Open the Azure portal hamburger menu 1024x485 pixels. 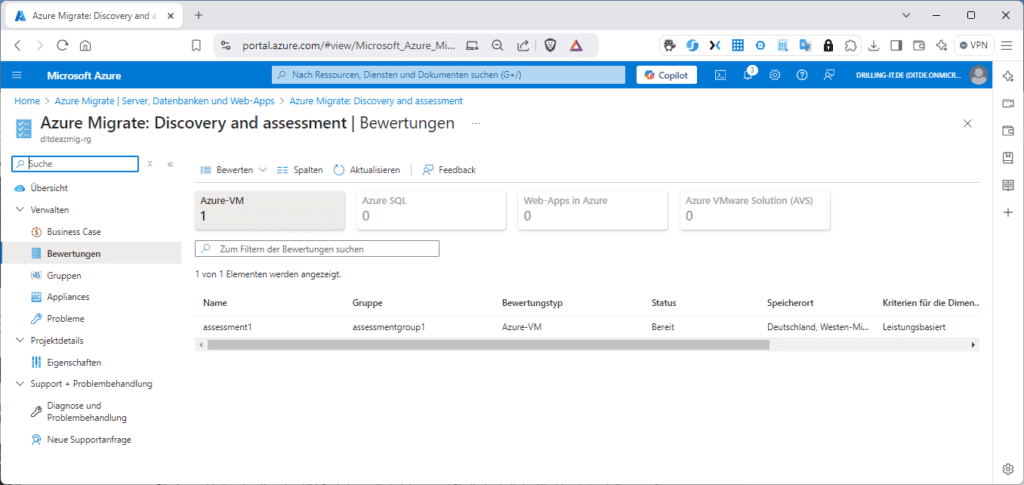click(x=18, y=75)
